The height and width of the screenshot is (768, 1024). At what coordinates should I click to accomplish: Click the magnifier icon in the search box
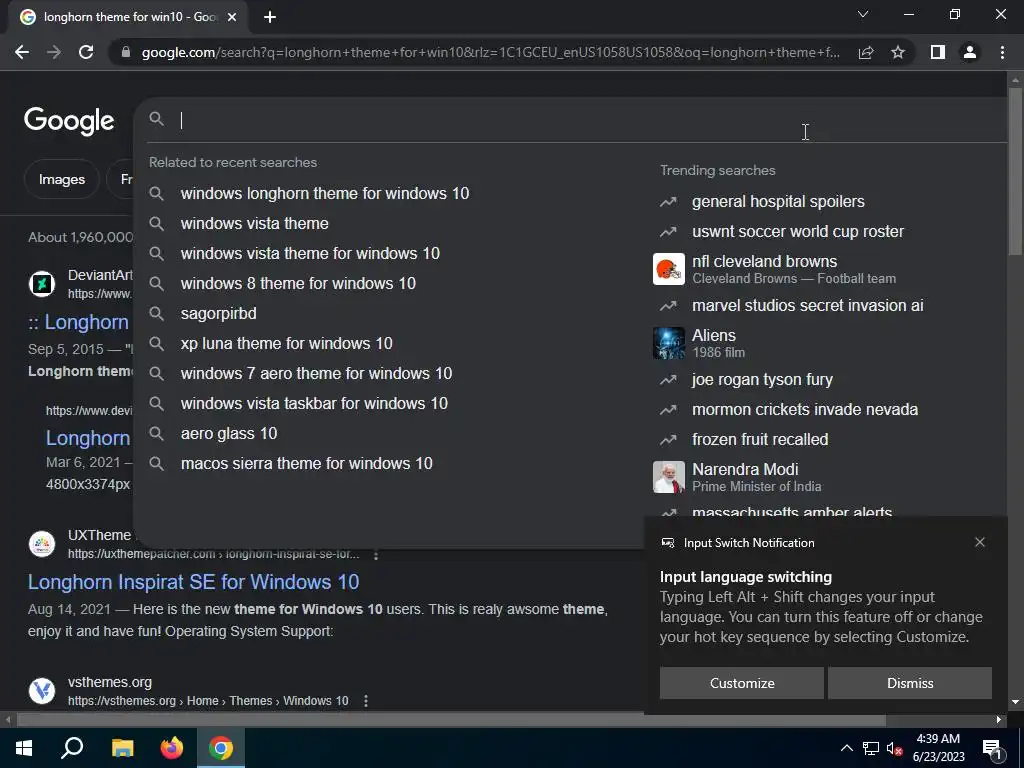coord(157,119)
